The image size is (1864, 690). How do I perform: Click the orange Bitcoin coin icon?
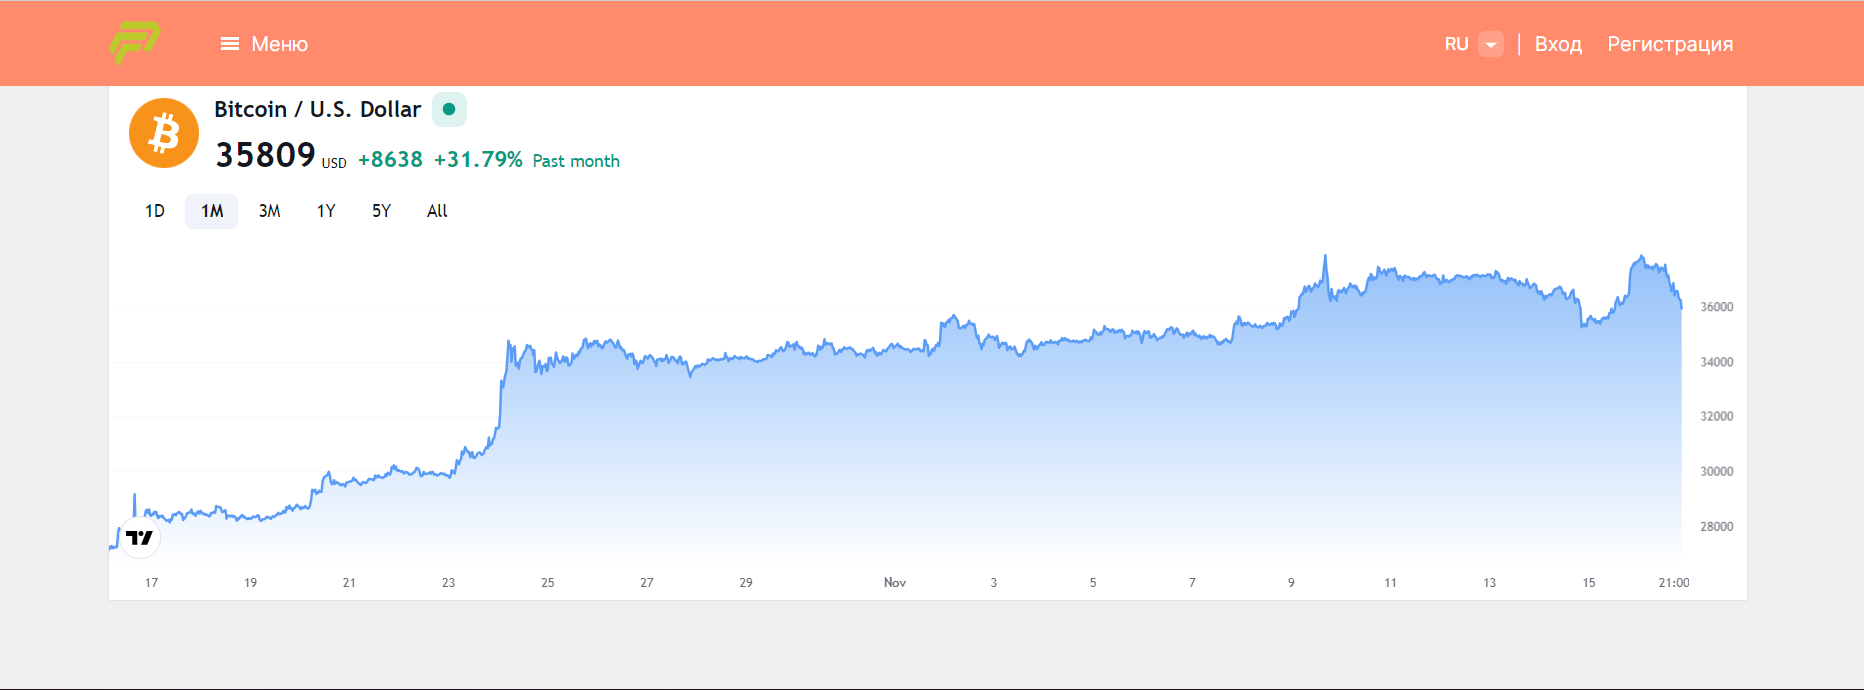(164, 133)
